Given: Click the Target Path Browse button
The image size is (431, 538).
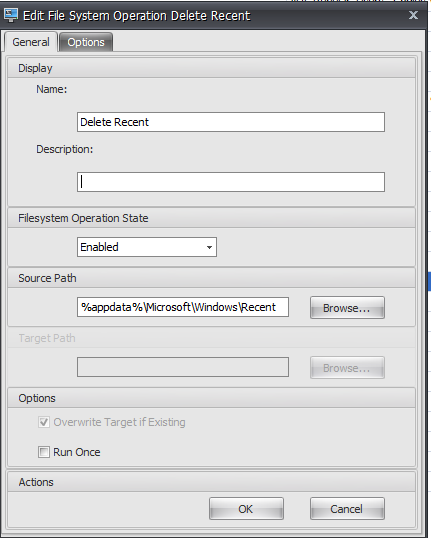Looking at the screenshot, I should click(347, 368).
